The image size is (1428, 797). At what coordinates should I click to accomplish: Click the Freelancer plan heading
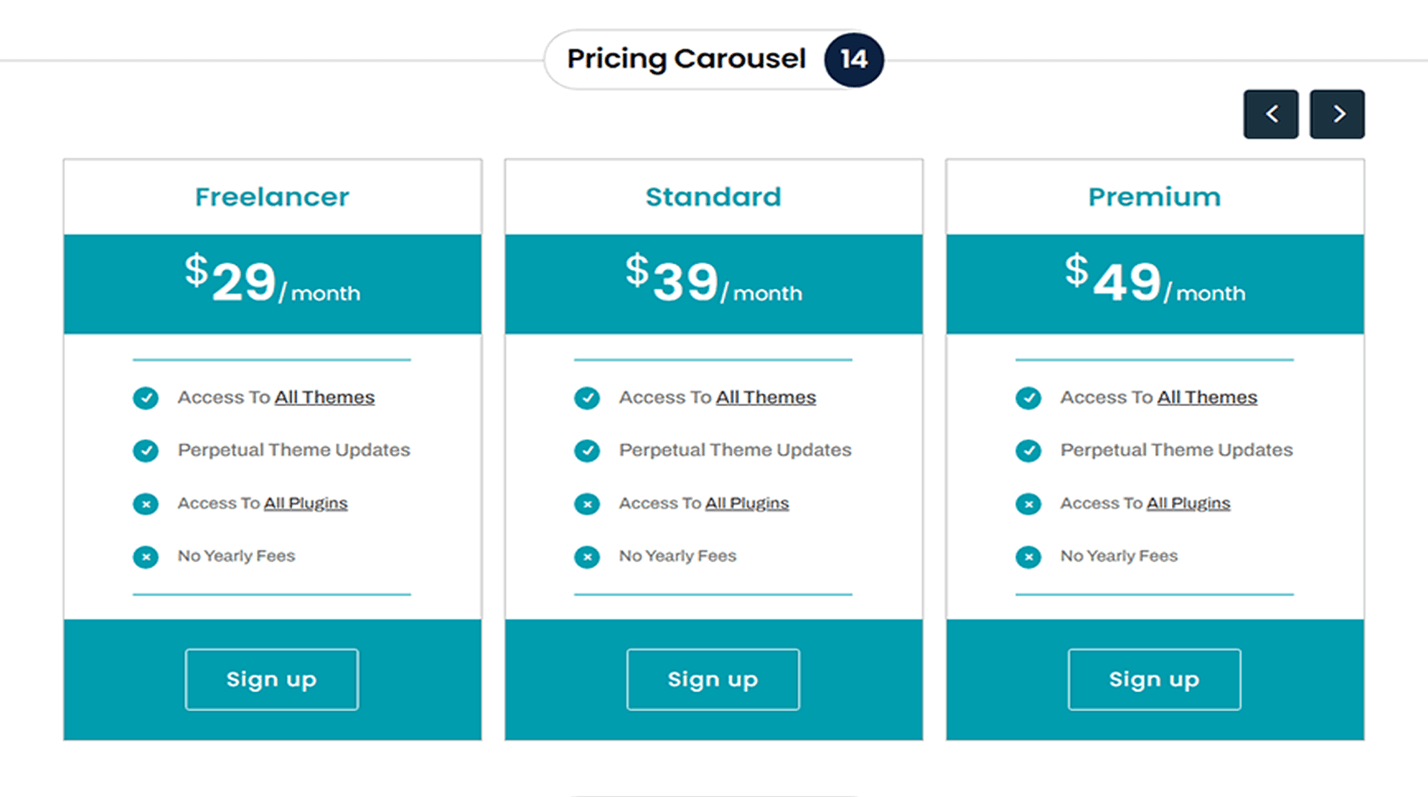(x=272, y=197)
